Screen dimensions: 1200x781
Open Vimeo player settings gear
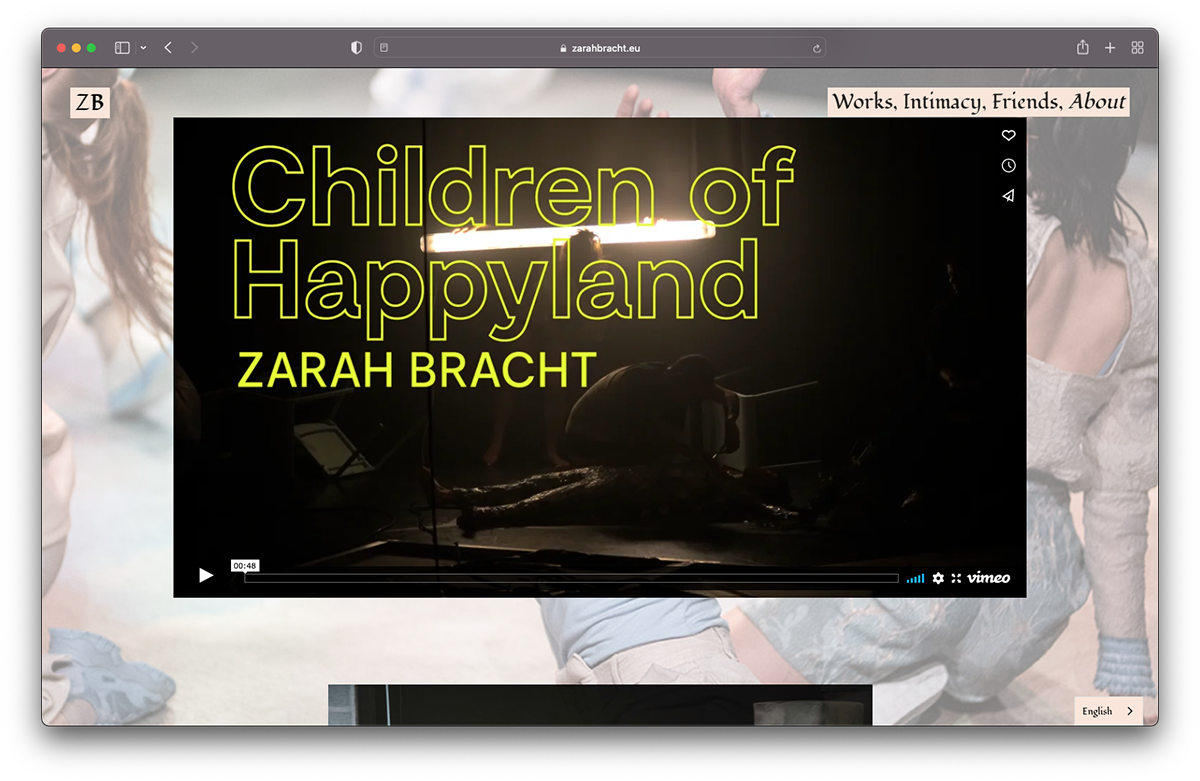point(938,578)
